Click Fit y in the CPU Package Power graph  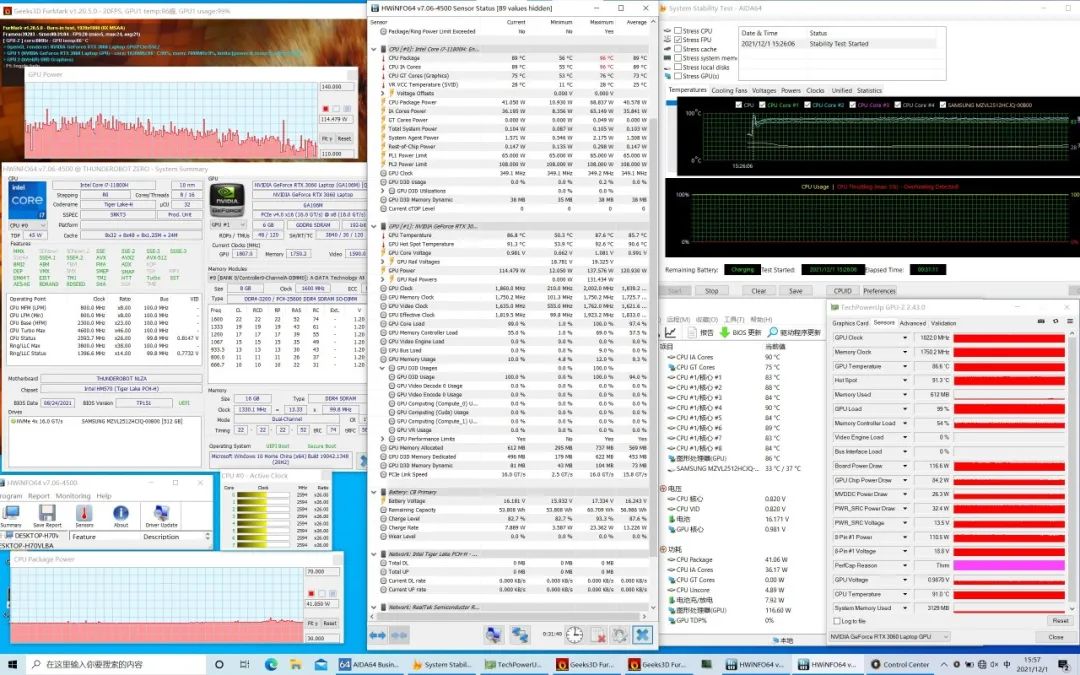[312, 623]
